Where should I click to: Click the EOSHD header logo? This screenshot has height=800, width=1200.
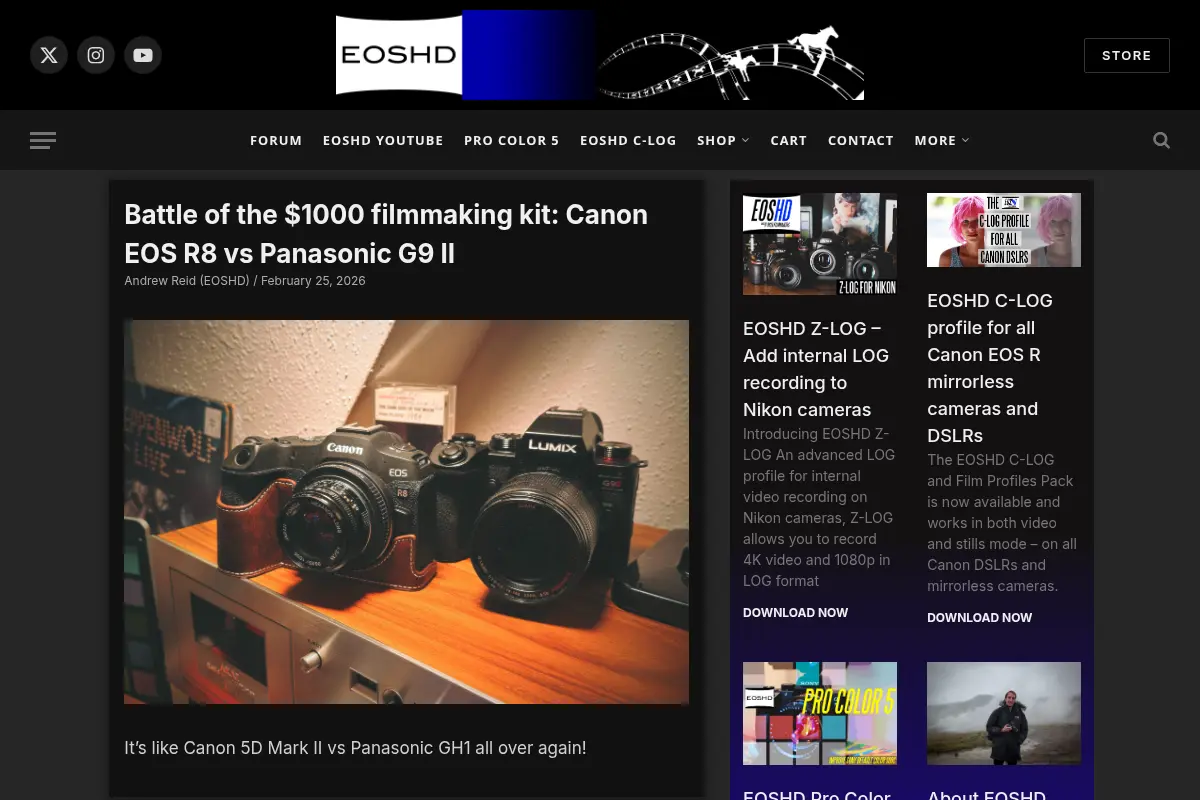pyautogui.click(x=600, y=55)
